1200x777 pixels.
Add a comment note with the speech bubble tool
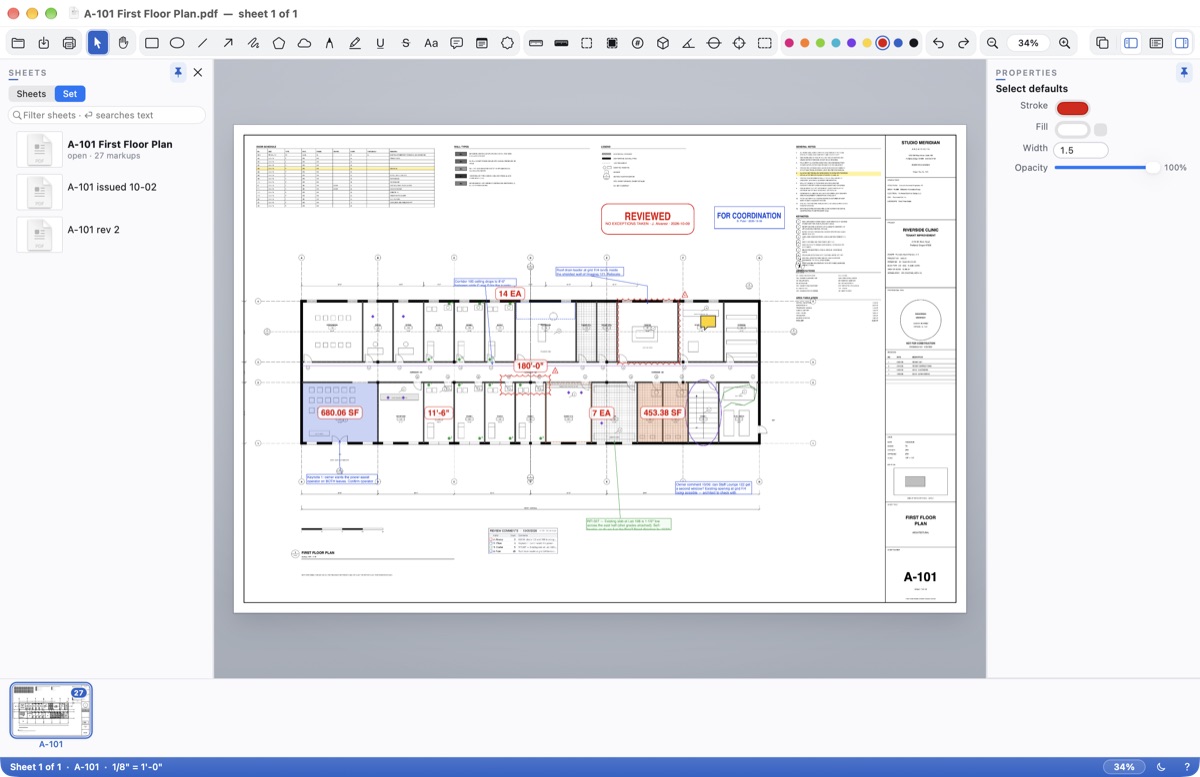tap(456, 43)
